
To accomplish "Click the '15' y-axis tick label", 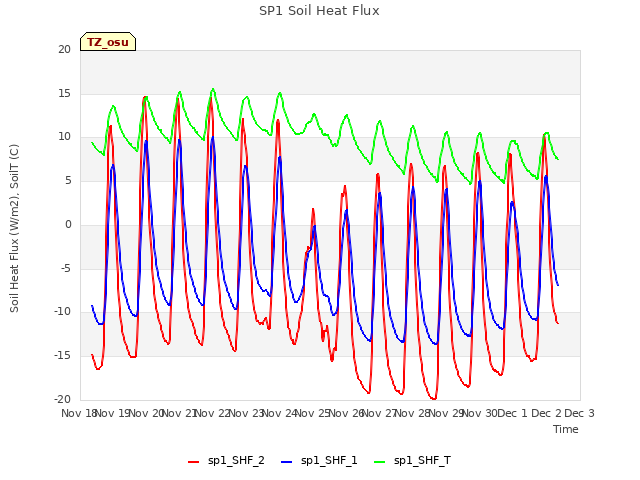I will (x=64, y=93).
